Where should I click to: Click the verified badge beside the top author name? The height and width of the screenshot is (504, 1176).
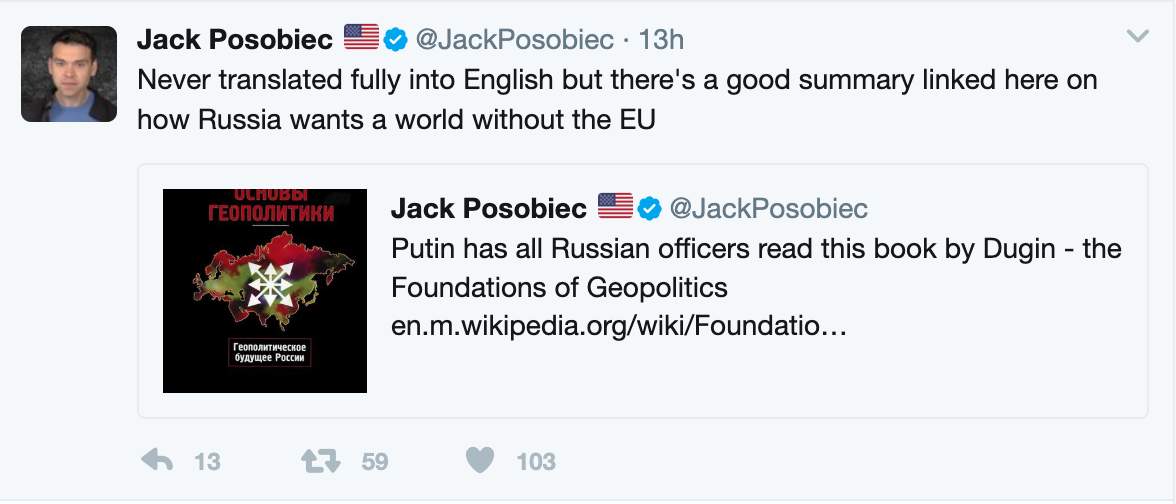coord(396,39)
